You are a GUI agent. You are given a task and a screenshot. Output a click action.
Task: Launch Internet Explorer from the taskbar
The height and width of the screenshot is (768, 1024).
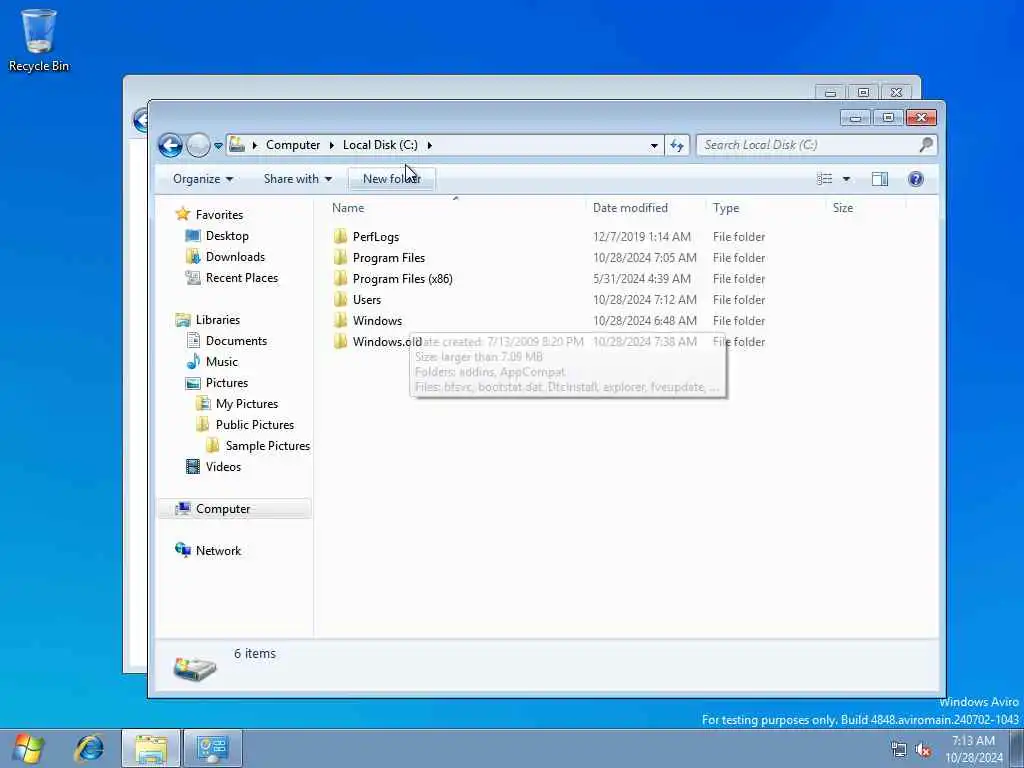coord(89,748)
